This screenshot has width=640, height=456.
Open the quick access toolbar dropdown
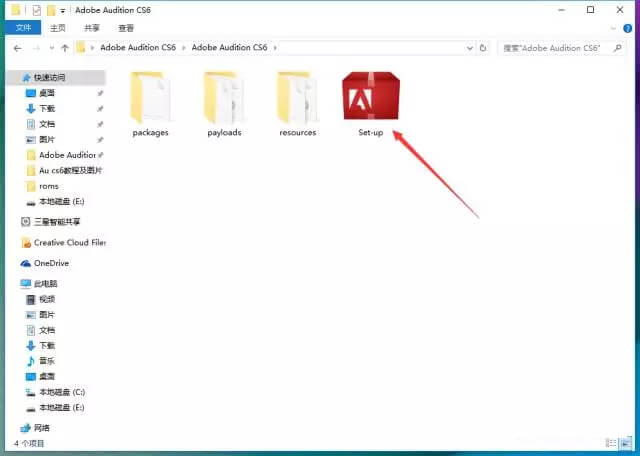[x=63, y=11]
